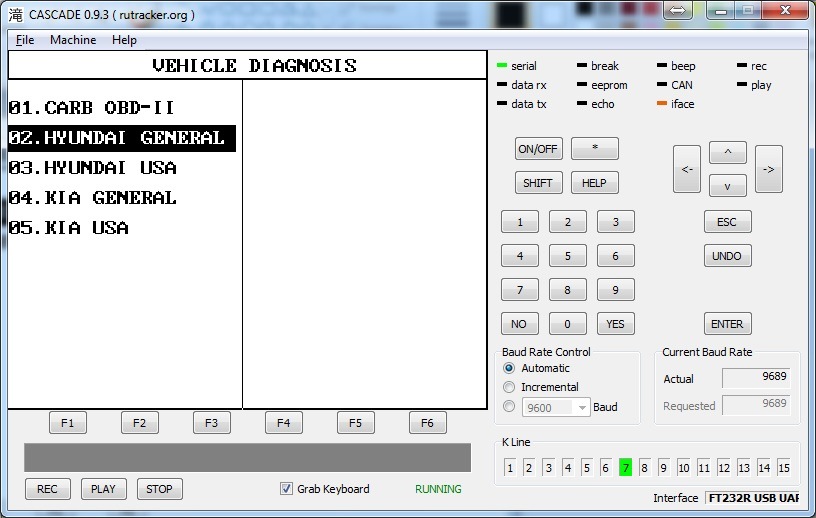816x518 pixels.
Task: Click keypad digit 6
Action: [616, 256]
